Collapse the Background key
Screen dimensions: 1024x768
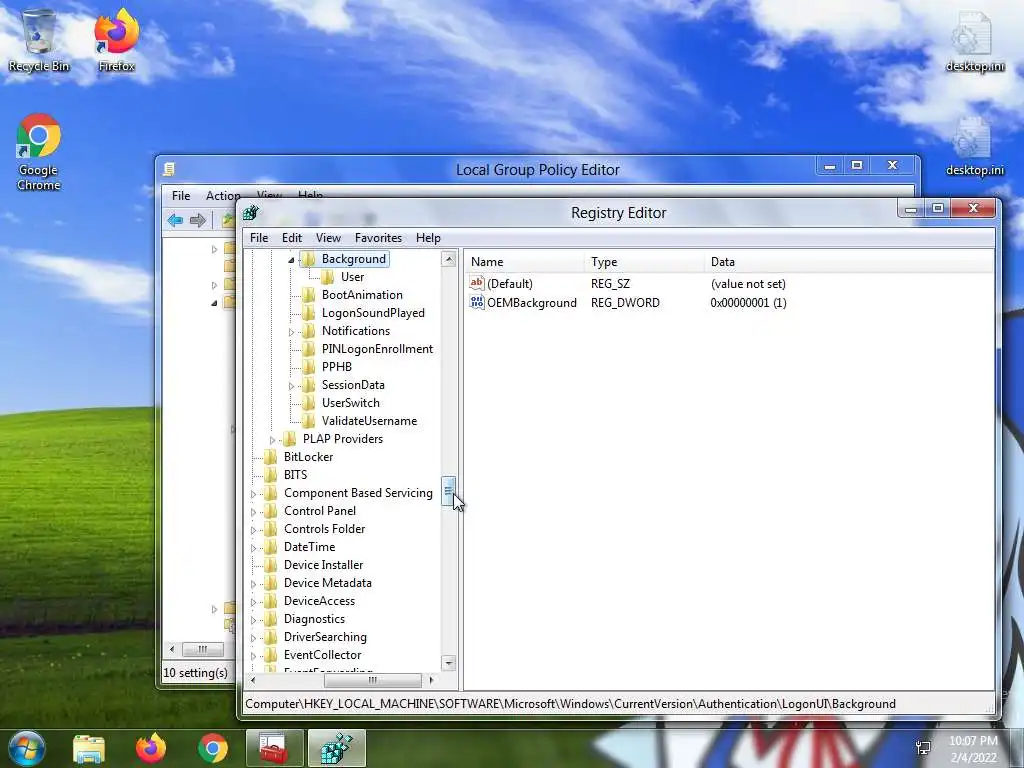(291, 260)
